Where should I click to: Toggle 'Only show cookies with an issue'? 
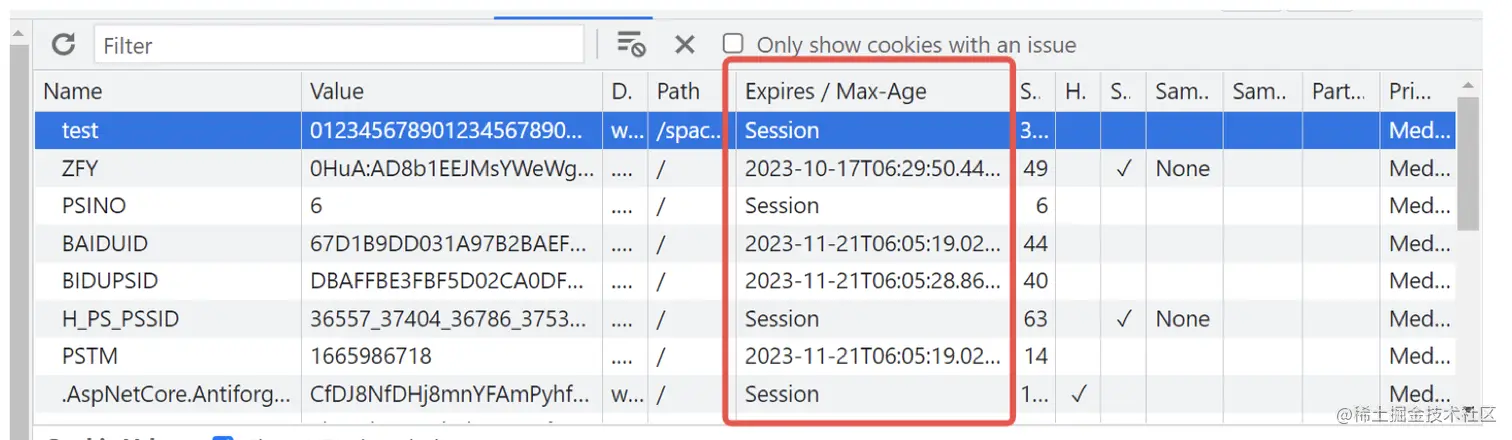733,44
